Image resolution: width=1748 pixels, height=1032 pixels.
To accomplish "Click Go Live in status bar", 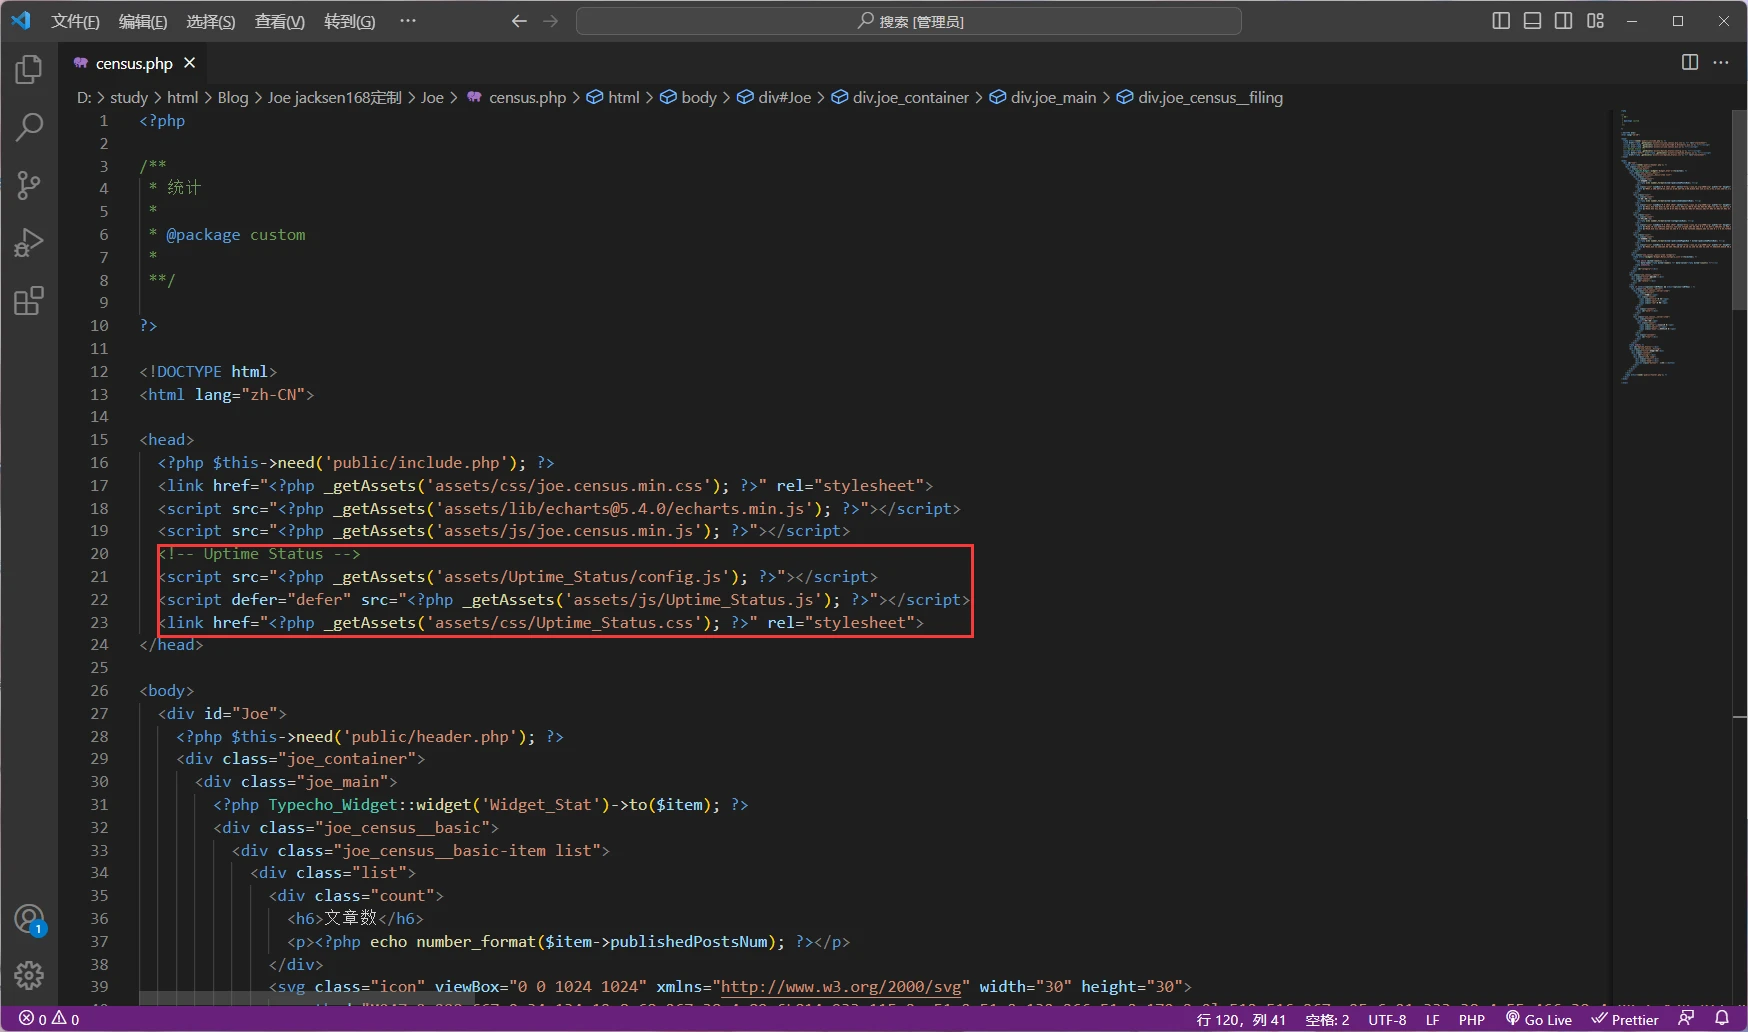I will pyautogui.click(x=1539, y=1019).
